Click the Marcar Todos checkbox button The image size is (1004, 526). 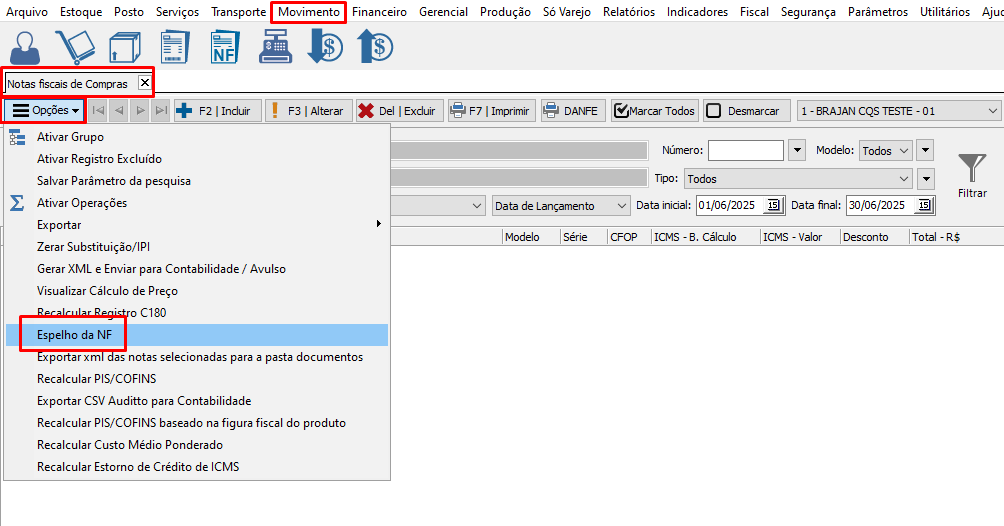point(654,111)
